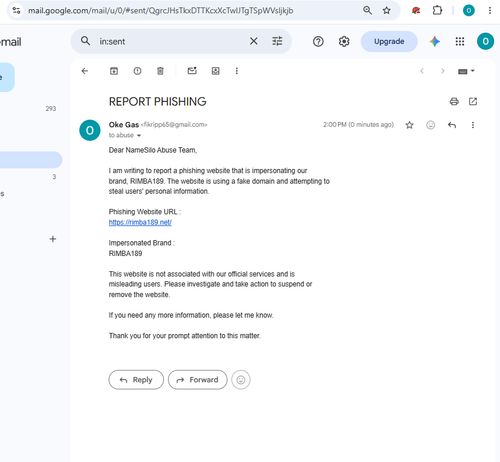Viewport: 500px width, 462px height.
Task: Click the red extension icon in Chrome toolbar
Action: click(x=416, y=11)
